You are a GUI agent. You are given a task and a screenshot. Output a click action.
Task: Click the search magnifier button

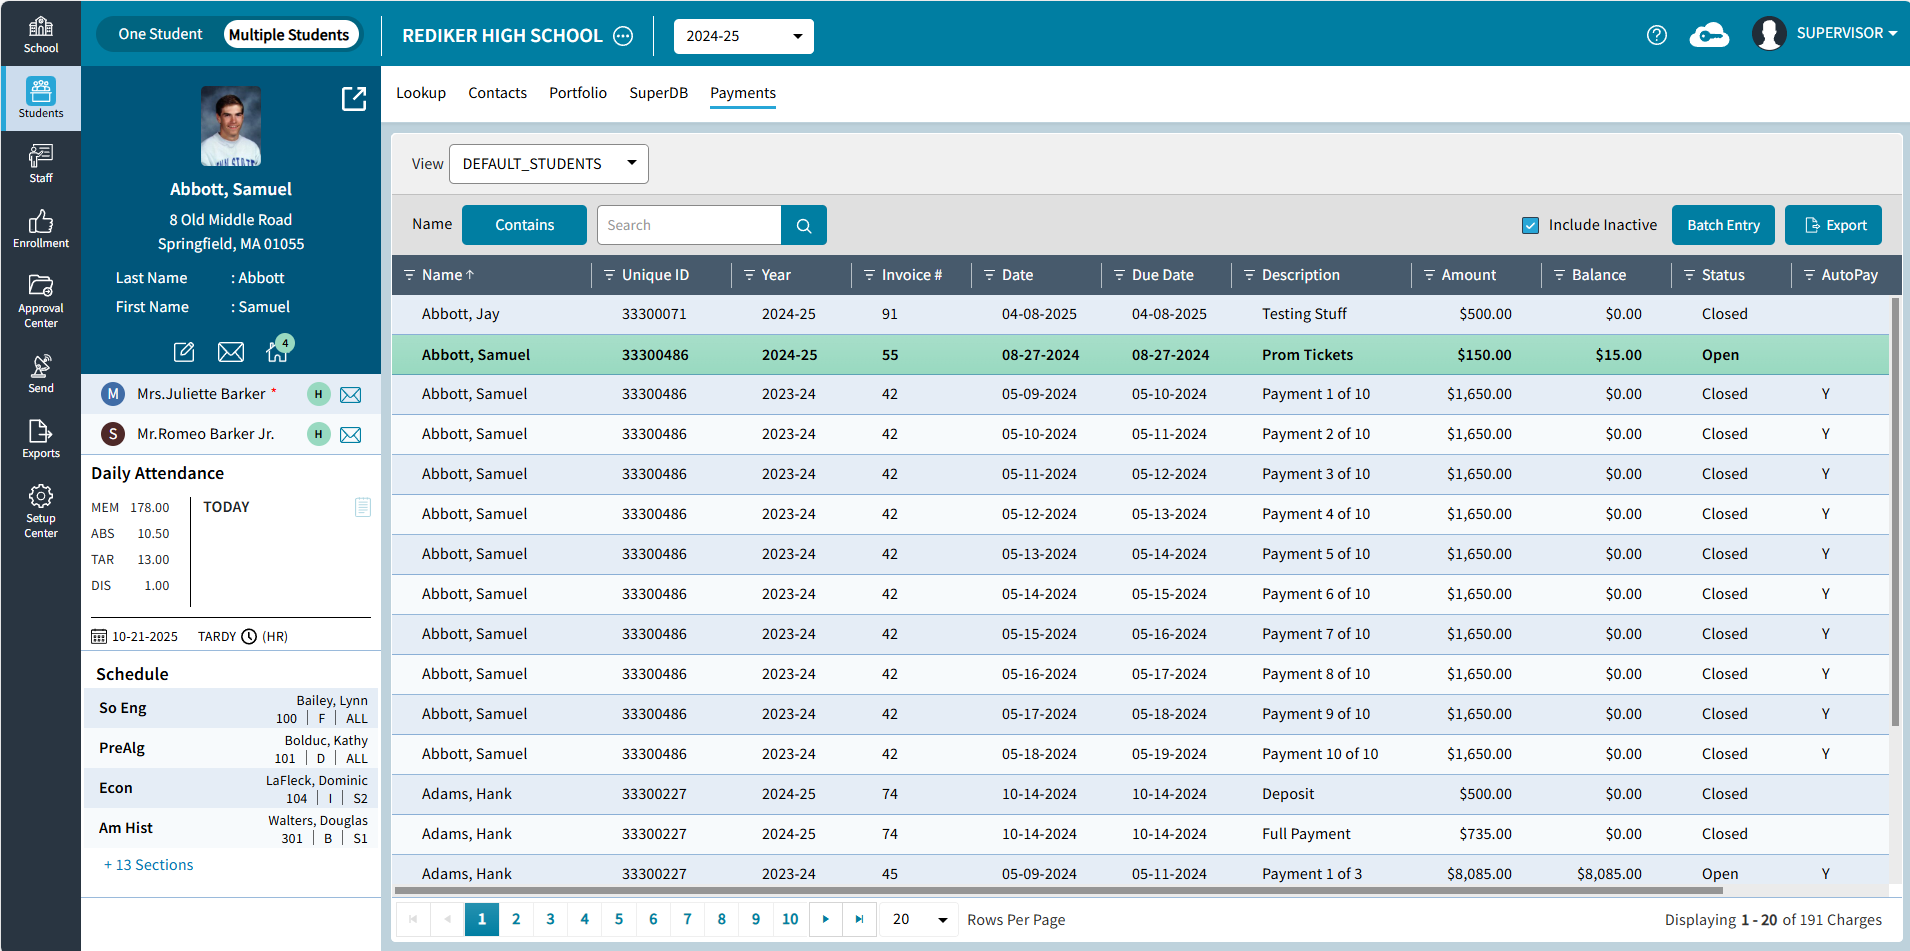click(804, 225)
